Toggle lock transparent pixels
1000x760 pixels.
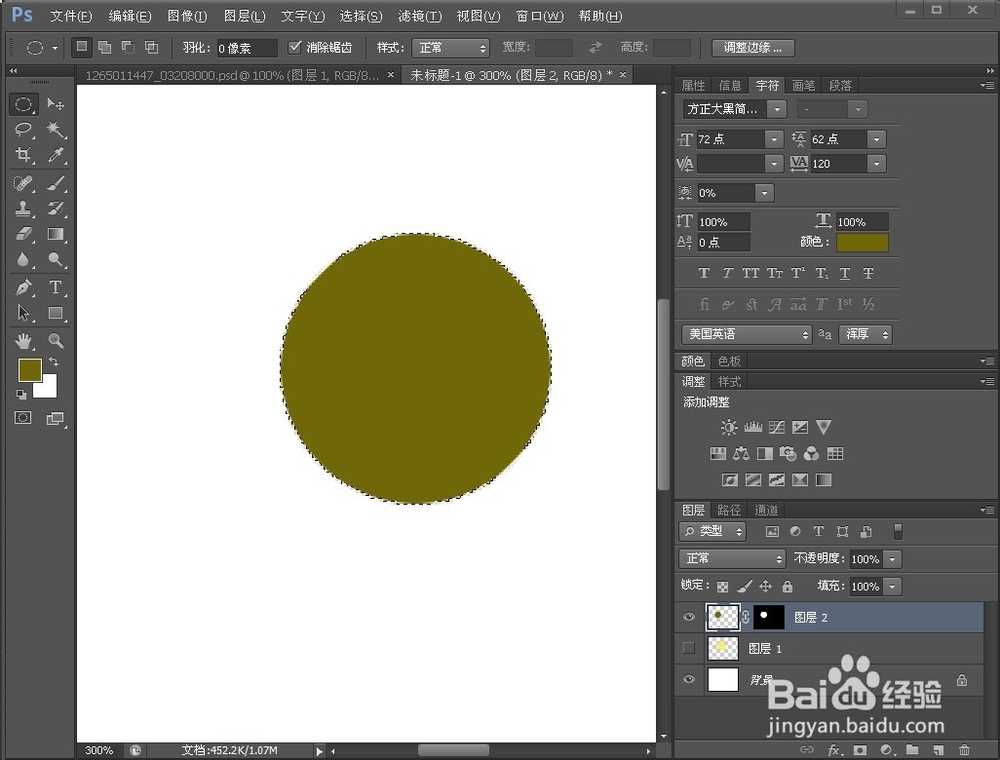[x=723, y=586]
